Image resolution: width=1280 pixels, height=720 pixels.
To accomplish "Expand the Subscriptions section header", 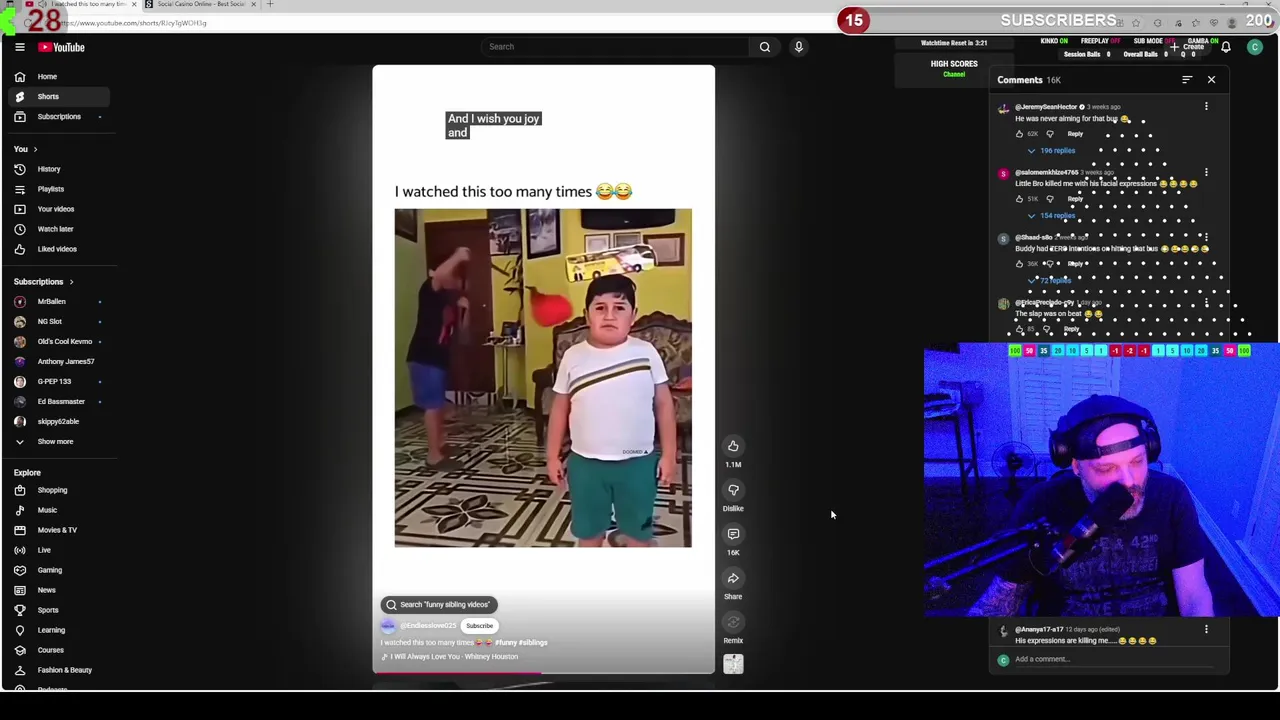I will pos(43,282).
